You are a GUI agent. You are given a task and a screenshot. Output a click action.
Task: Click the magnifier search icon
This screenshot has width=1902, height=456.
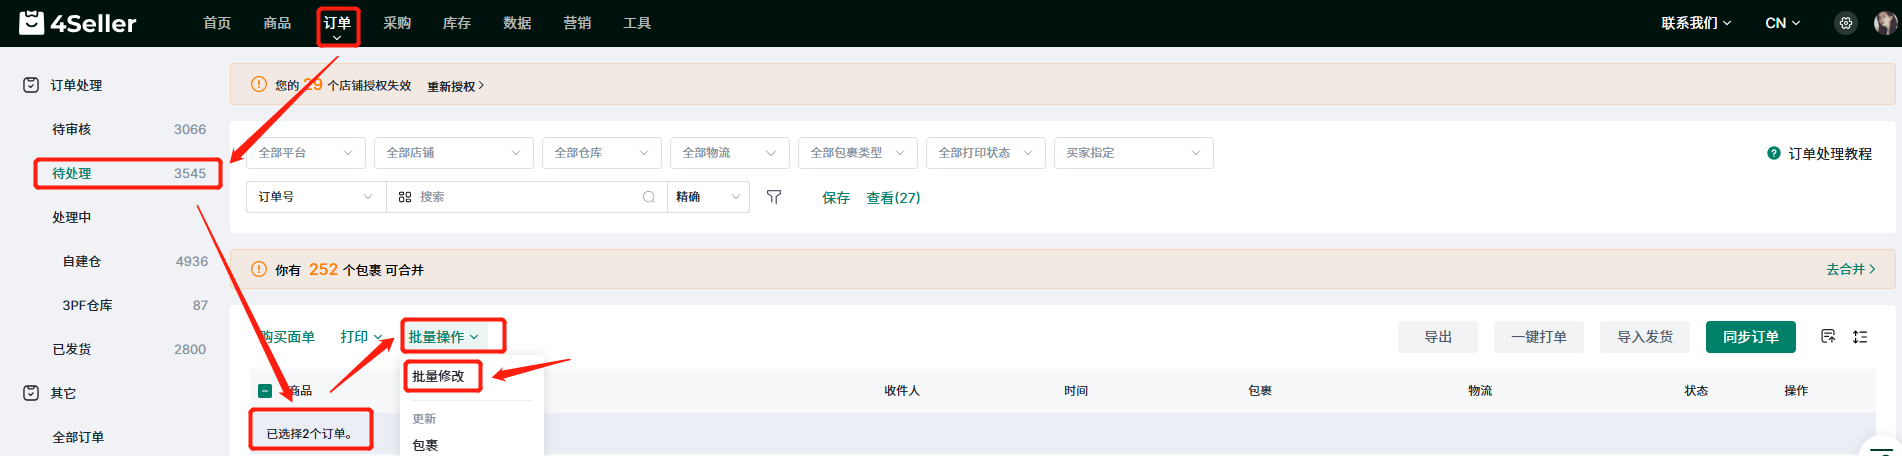[x=649, y=197]
